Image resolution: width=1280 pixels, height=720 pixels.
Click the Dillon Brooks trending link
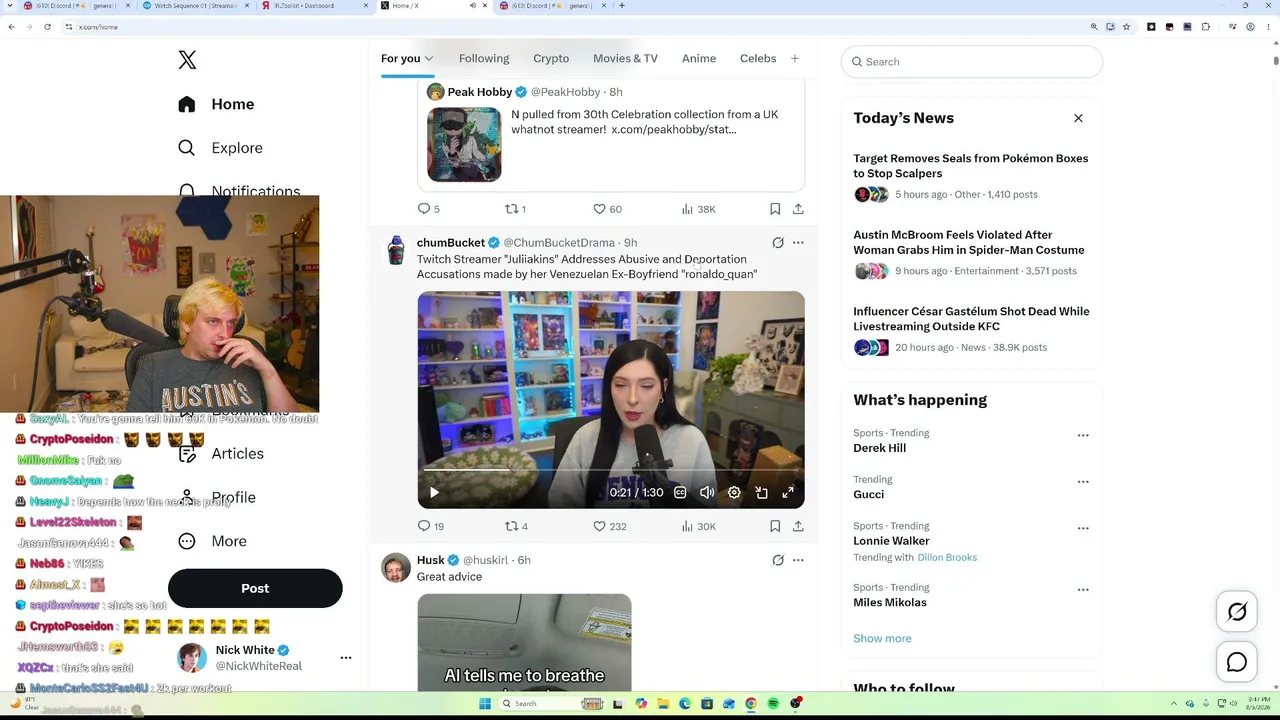947,557
